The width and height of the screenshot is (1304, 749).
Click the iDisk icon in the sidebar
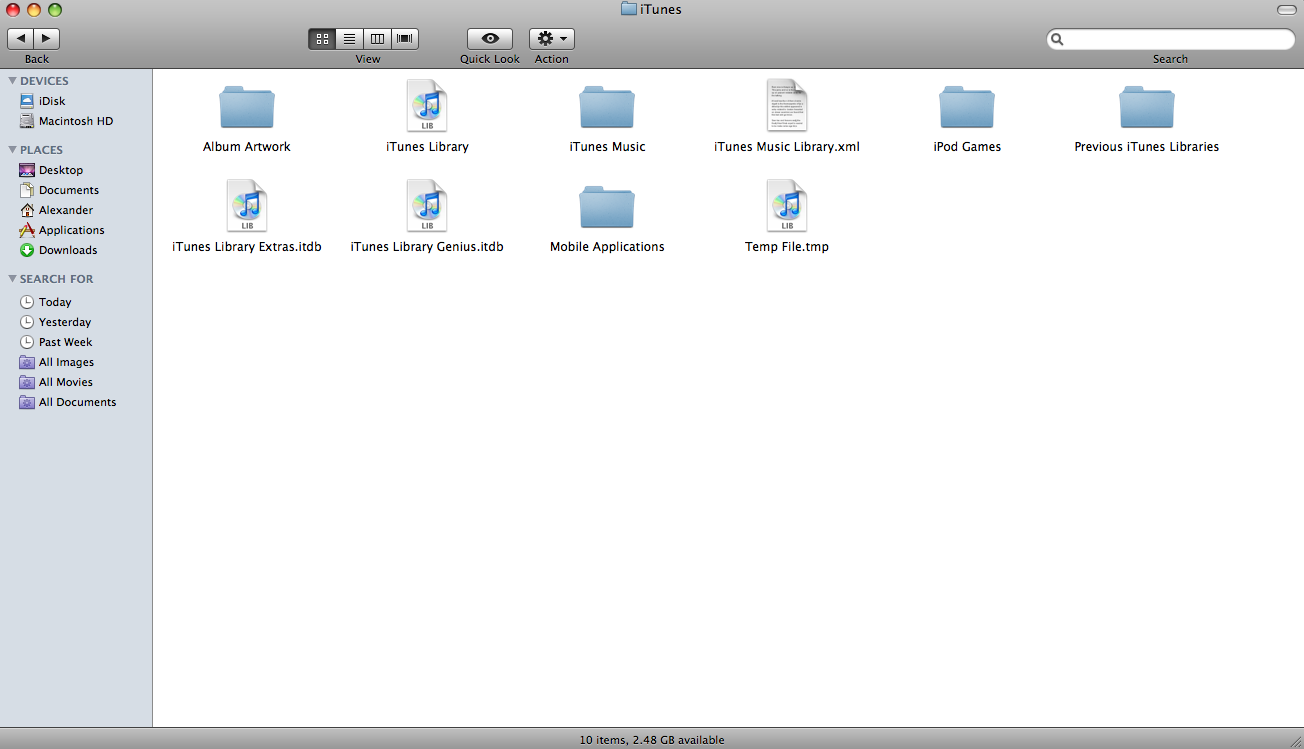[27, 101]
